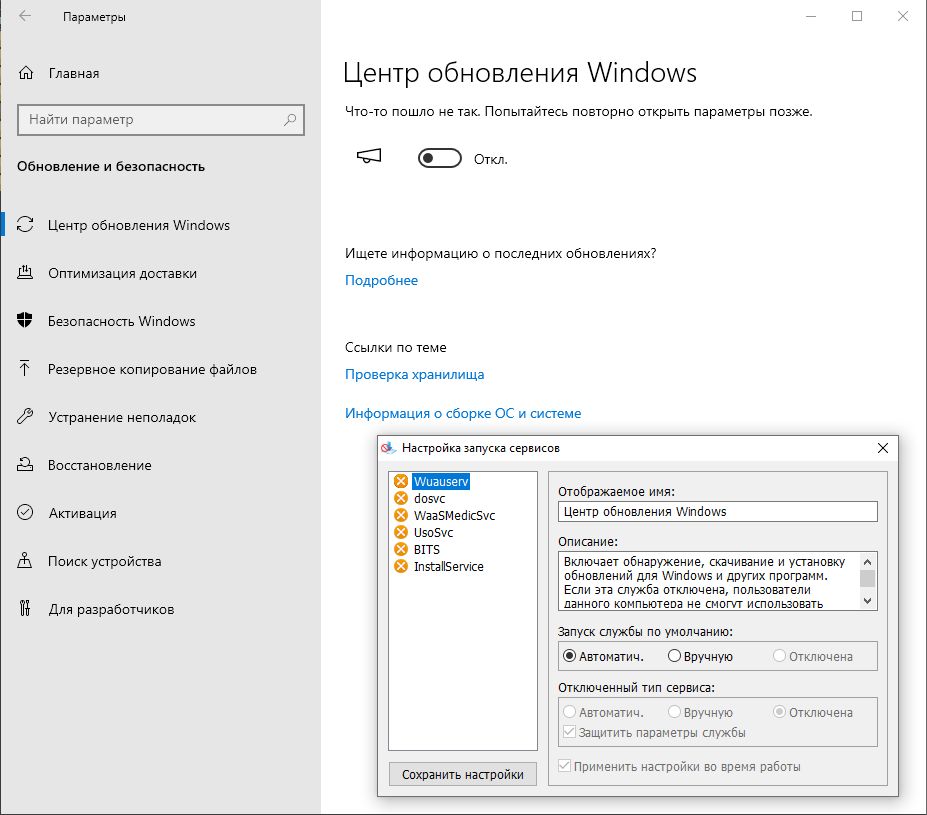This screenshot has width=927, height=815.
Task: Click the tools icon for Для разработчиков
Action: coord(25,608)
